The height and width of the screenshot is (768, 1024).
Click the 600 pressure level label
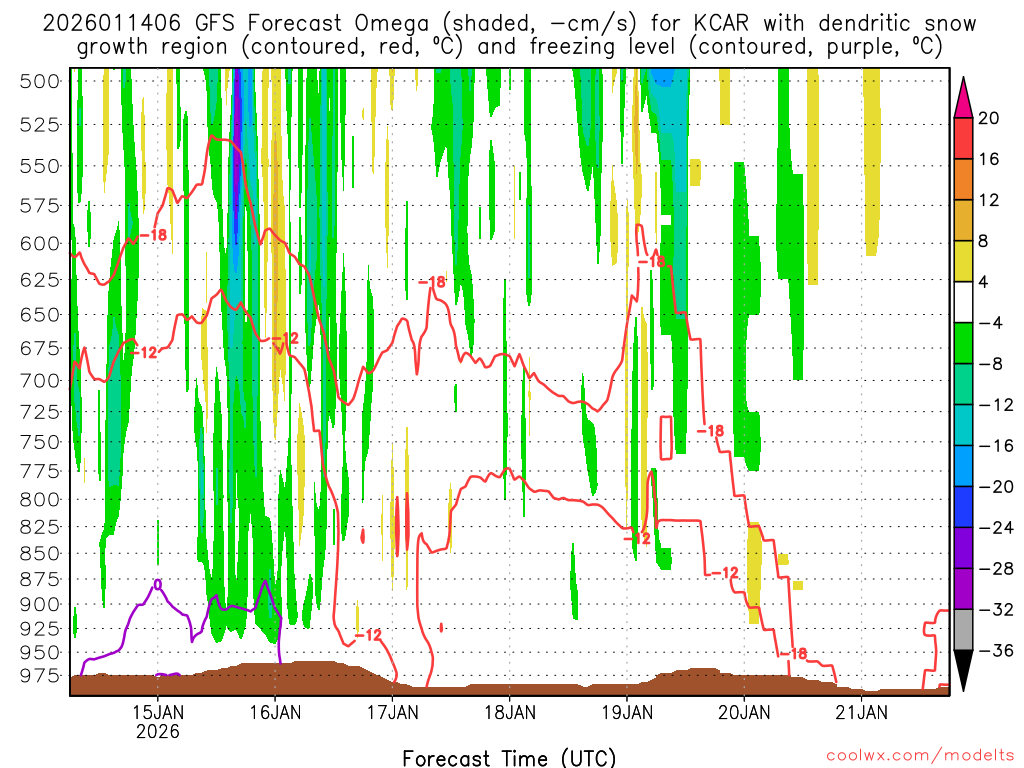point(40,244)
